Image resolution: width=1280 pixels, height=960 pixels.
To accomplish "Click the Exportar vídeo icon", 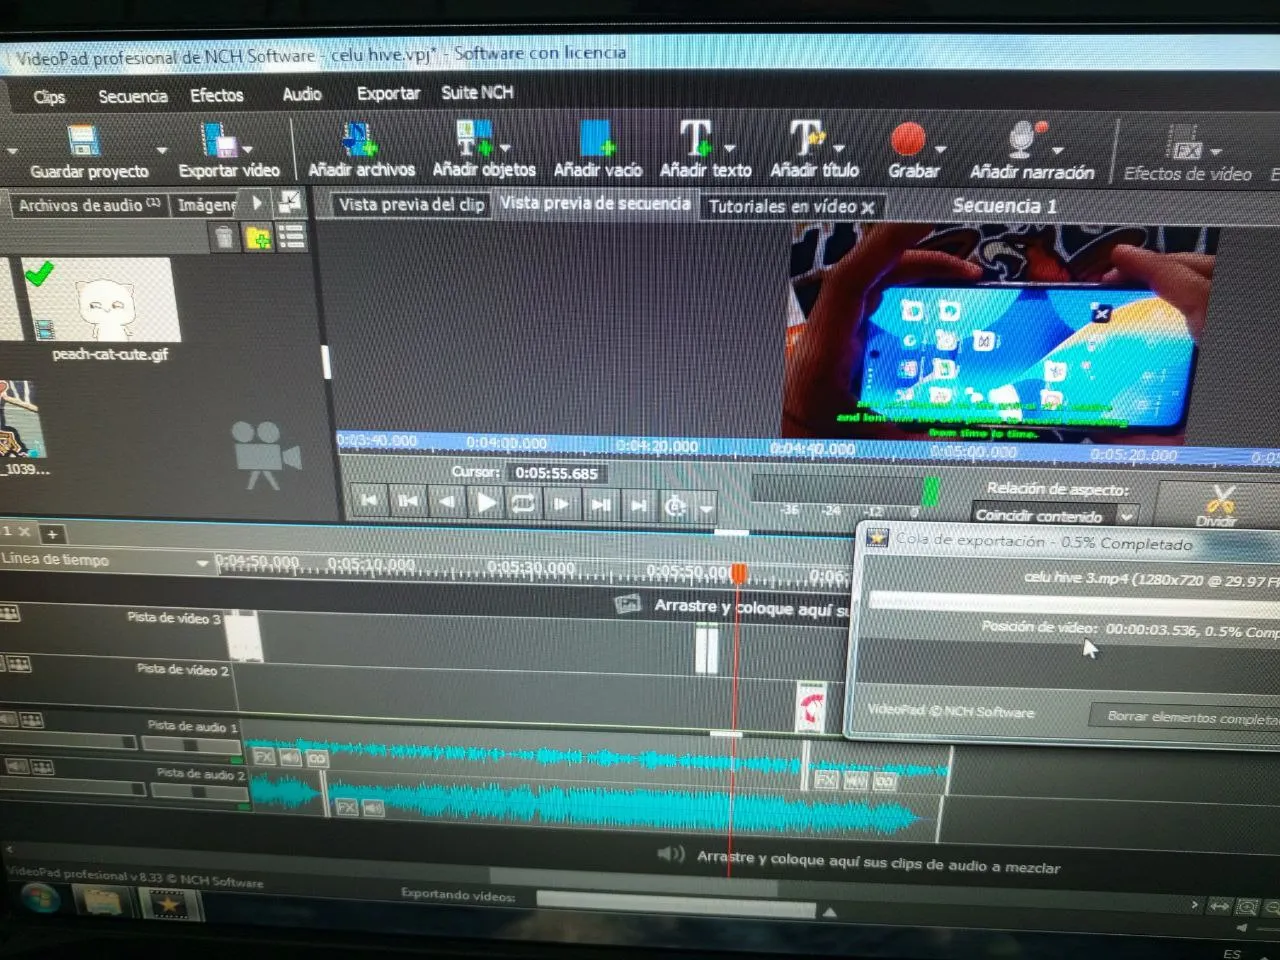I will (x=217, y=140).
